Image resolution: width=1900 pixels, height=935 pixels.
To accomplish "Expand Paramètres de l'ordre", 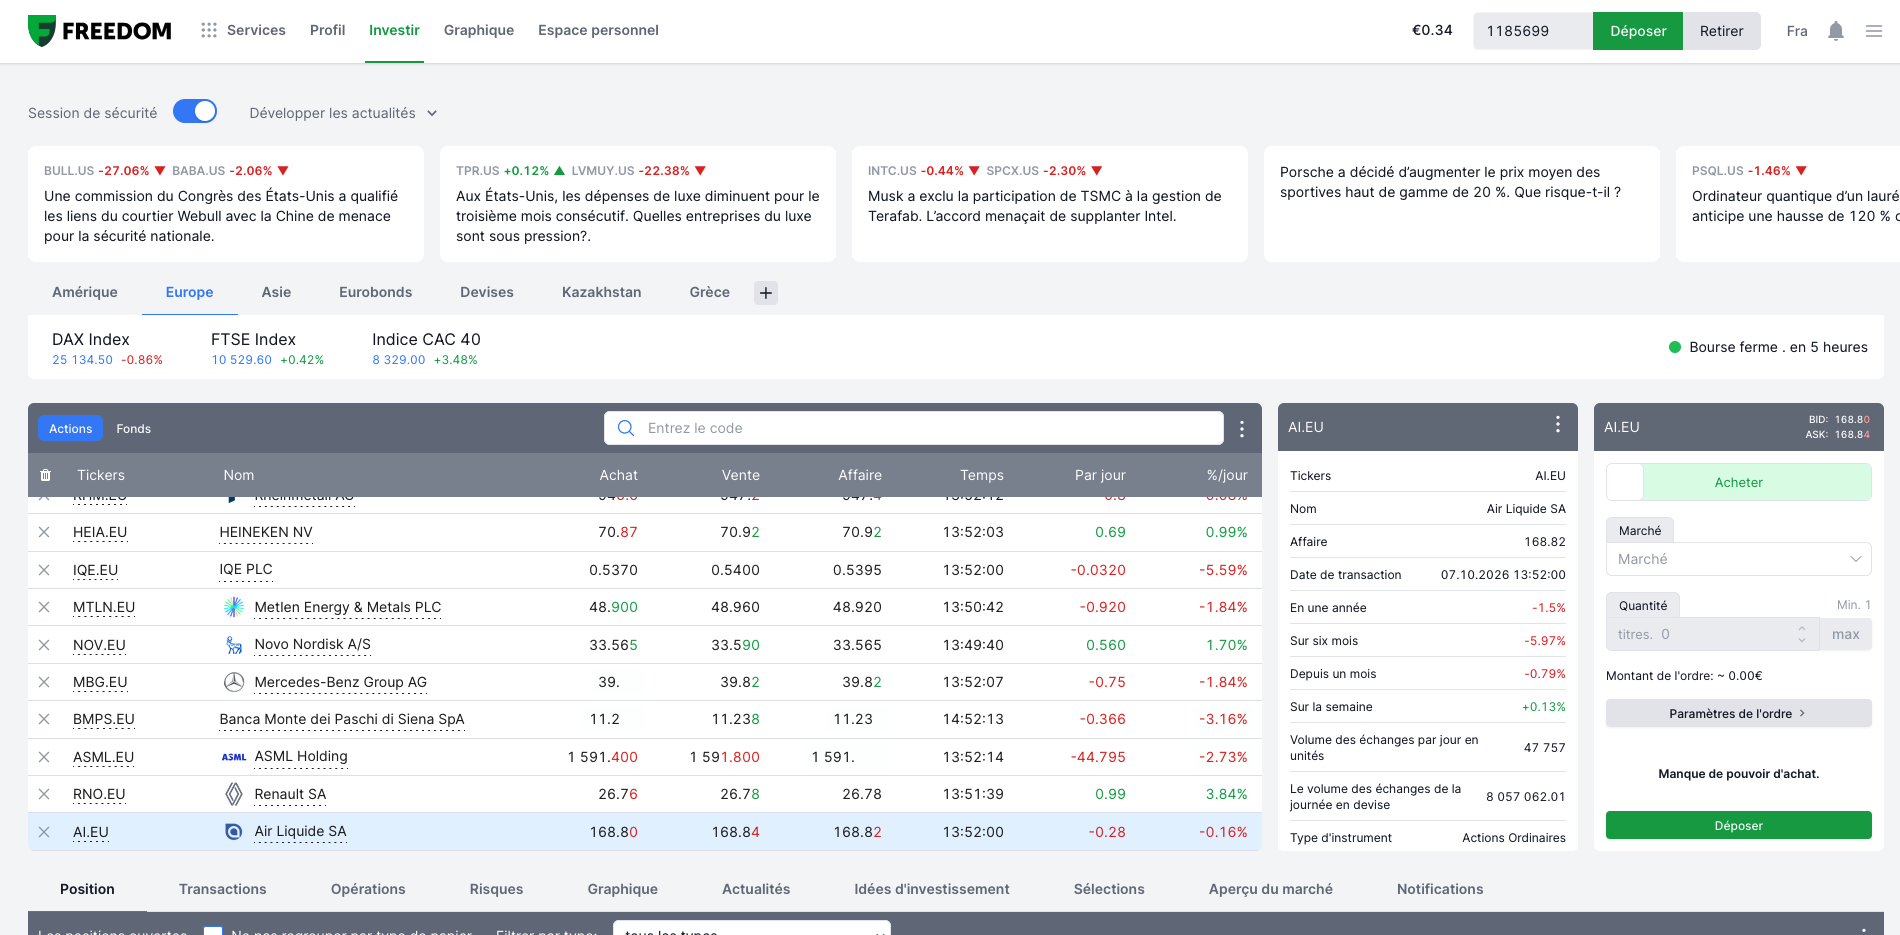I will click(1739, 713).
